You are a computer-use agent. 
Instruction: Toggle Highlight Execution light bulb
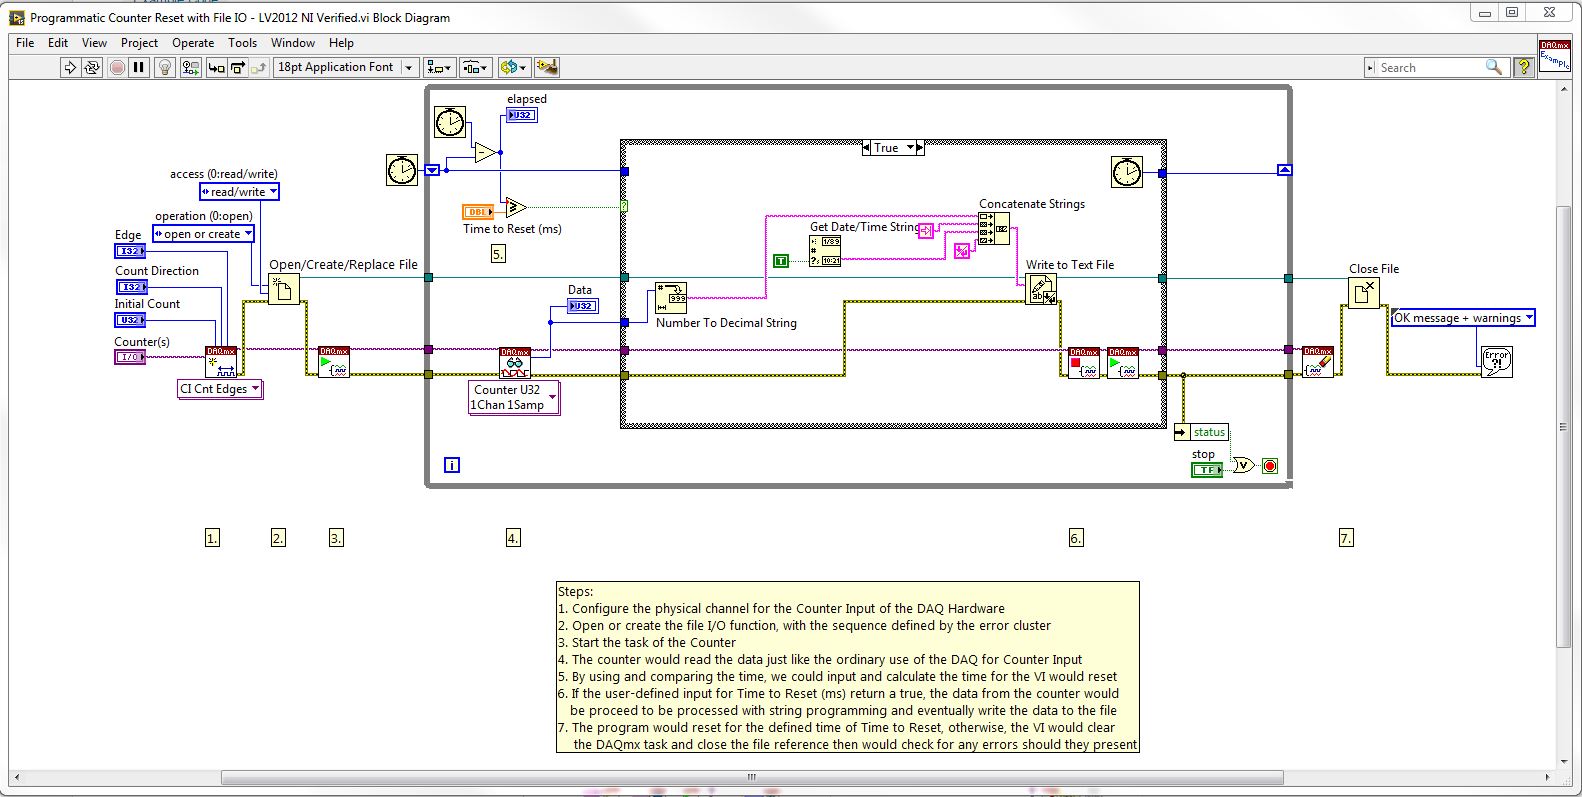[165, 67]
